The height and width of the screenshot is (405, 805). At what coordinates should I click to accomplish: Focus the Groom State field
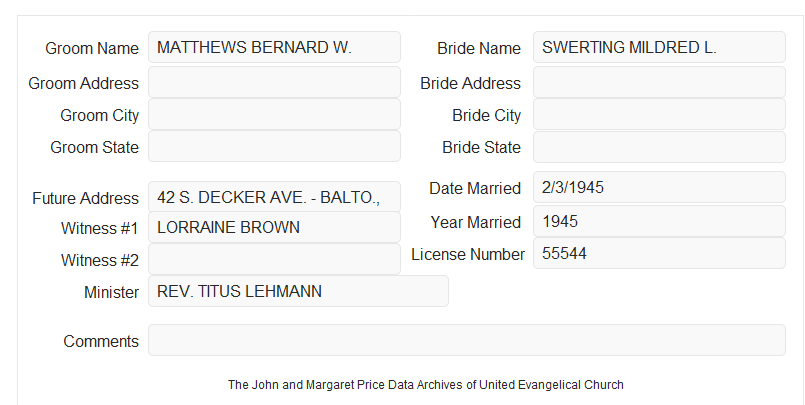point(274,146)
